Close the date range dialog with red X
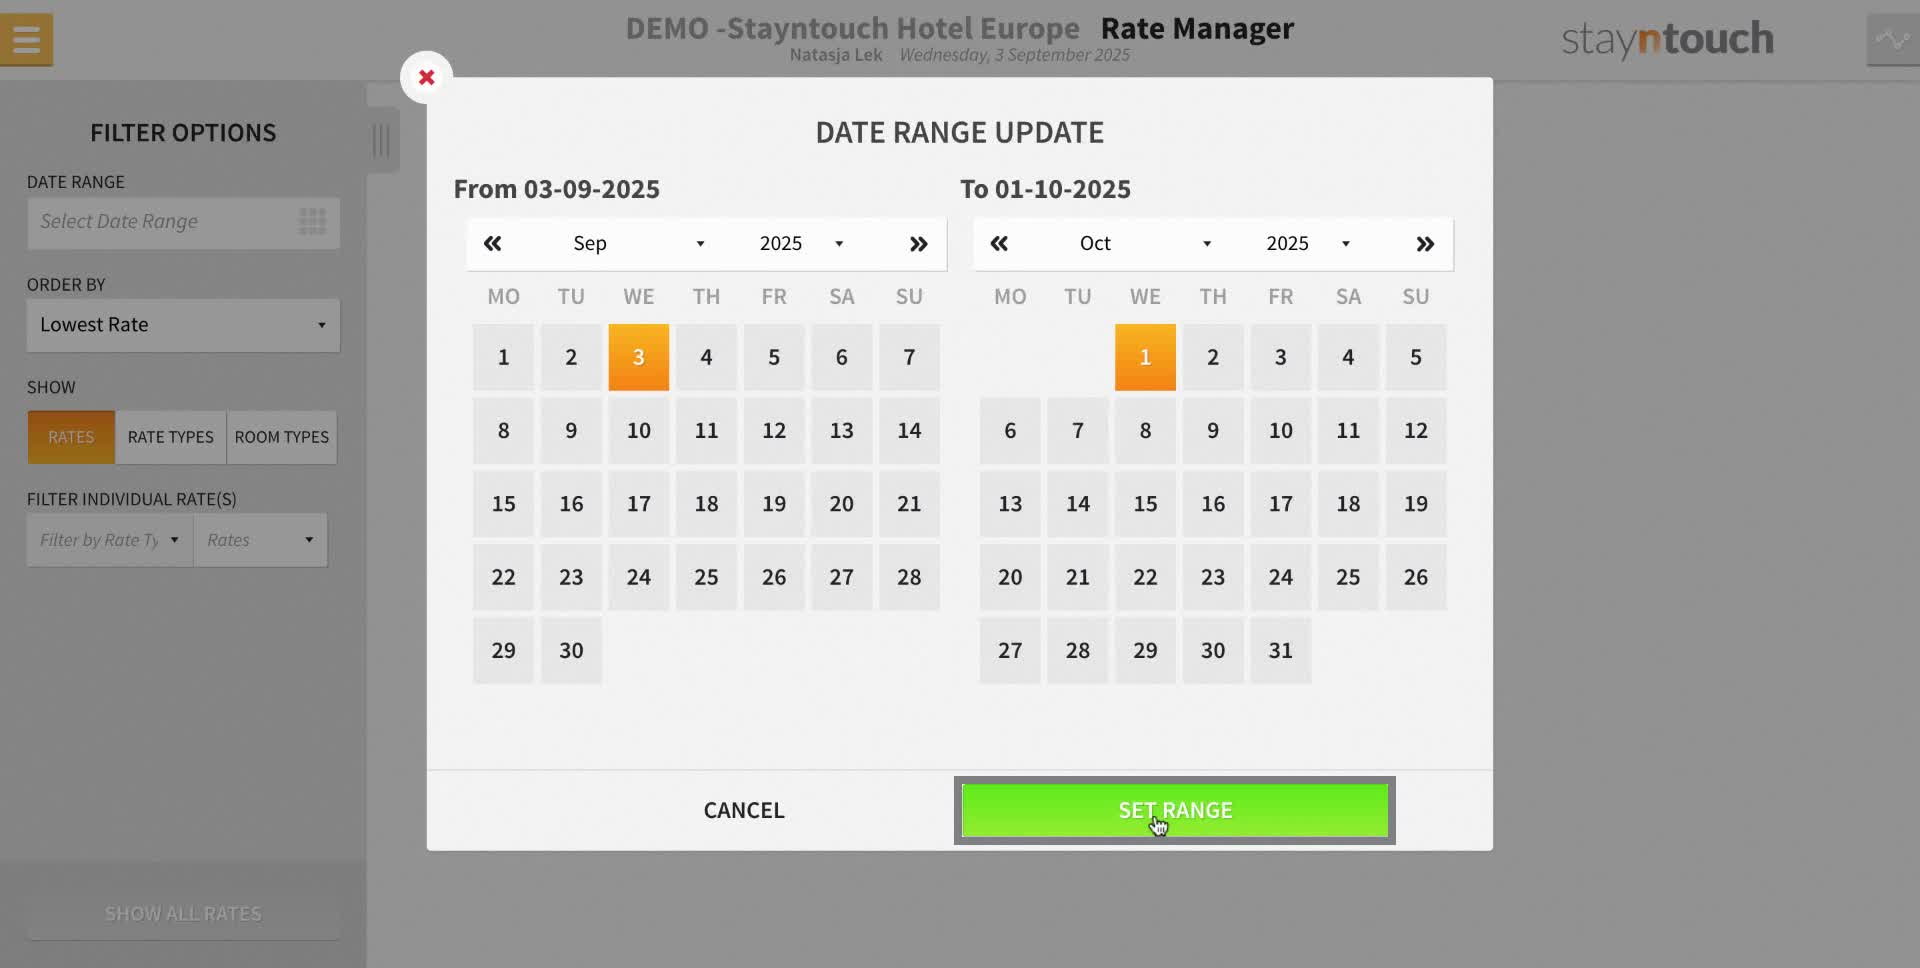The image size is (1920, 968). tap(426, 77)
